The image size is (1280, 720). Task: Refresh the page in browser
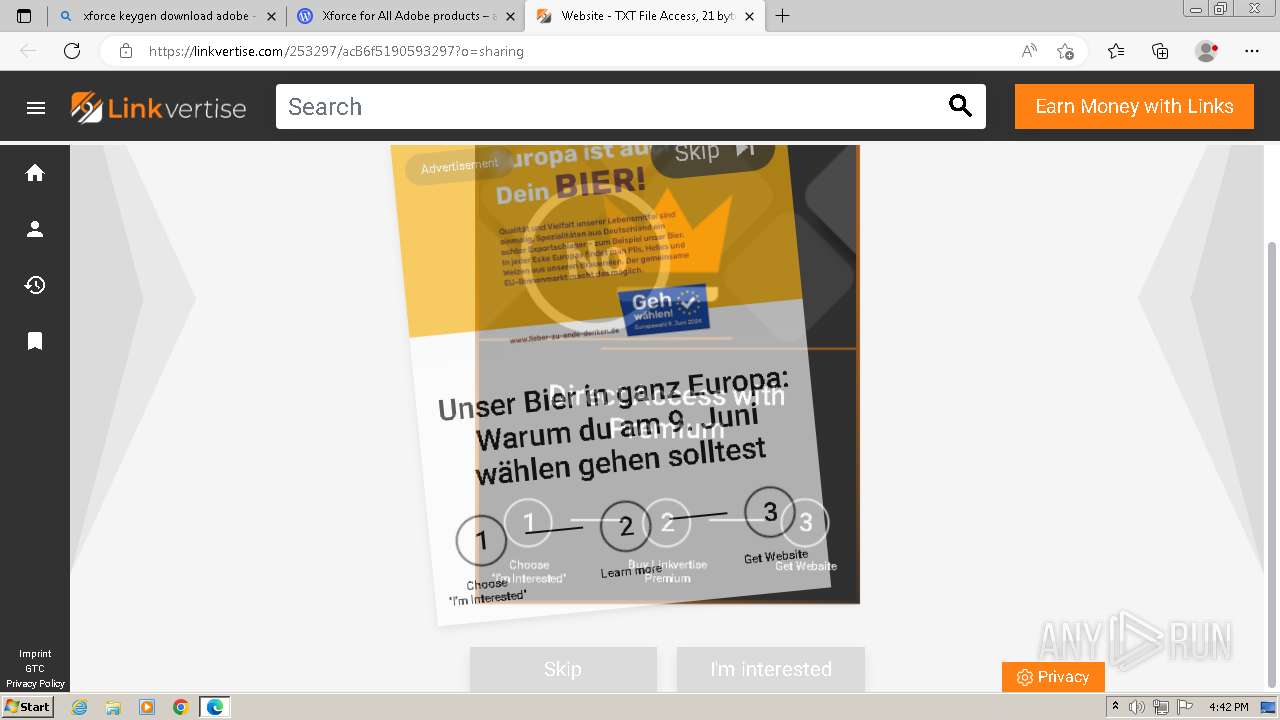[x=72, y=51]
